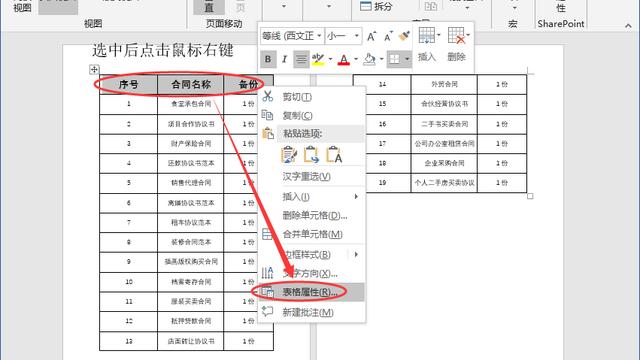This screenshot has width=640, height=360.
Task: Toggle italic in the mini toolbar
Action: tap(284, 60)
